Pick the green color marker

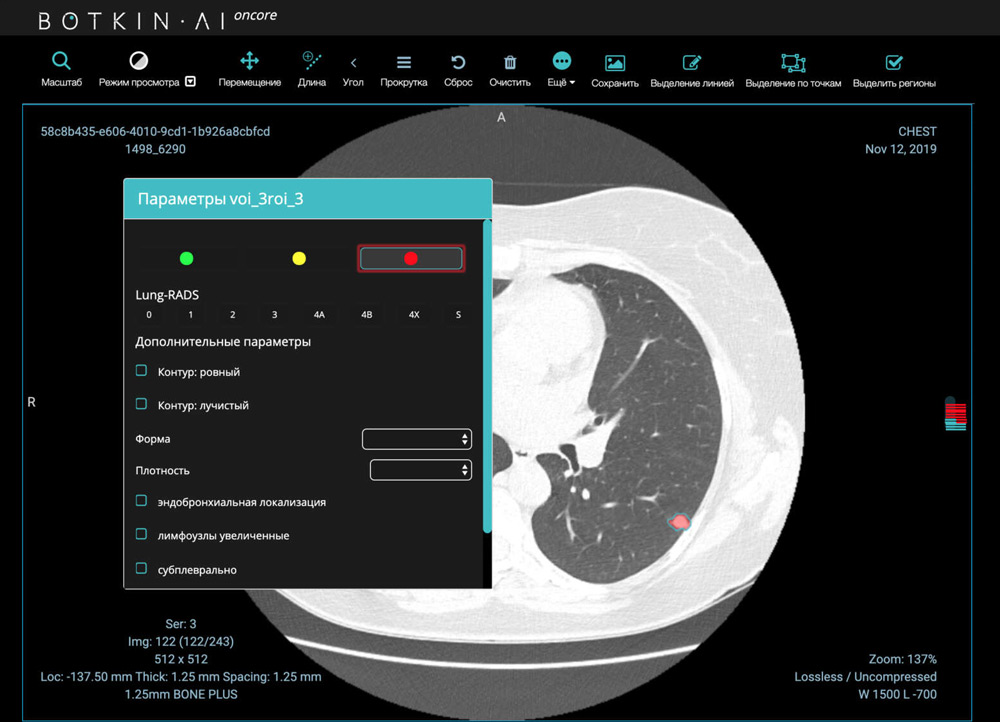(186, 259)
